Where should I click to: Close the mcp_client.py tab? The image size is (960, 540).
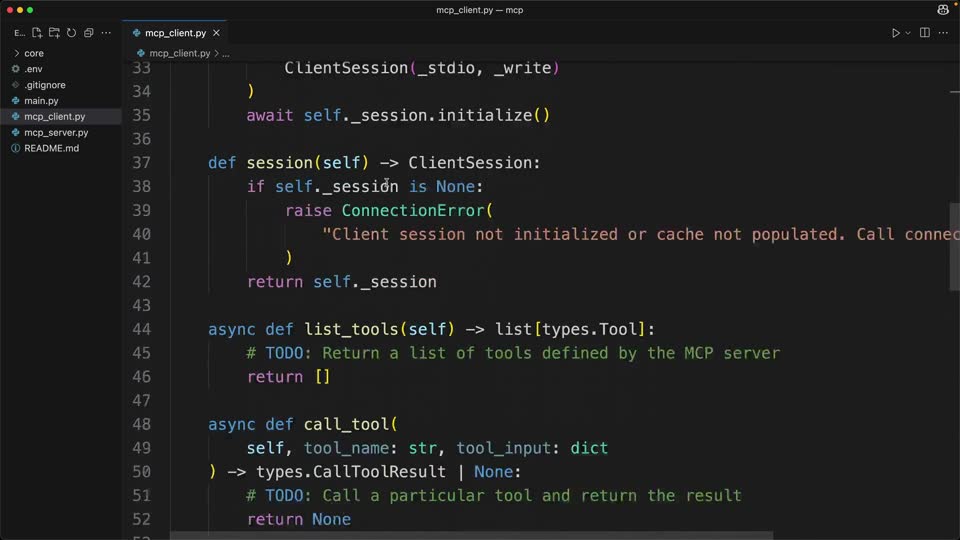coord(216,33)
